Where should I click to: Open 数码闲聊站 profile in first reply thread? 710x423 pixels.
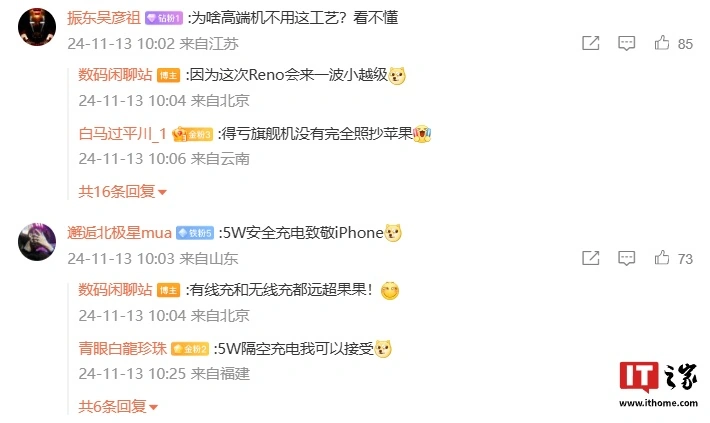[115, 75]
